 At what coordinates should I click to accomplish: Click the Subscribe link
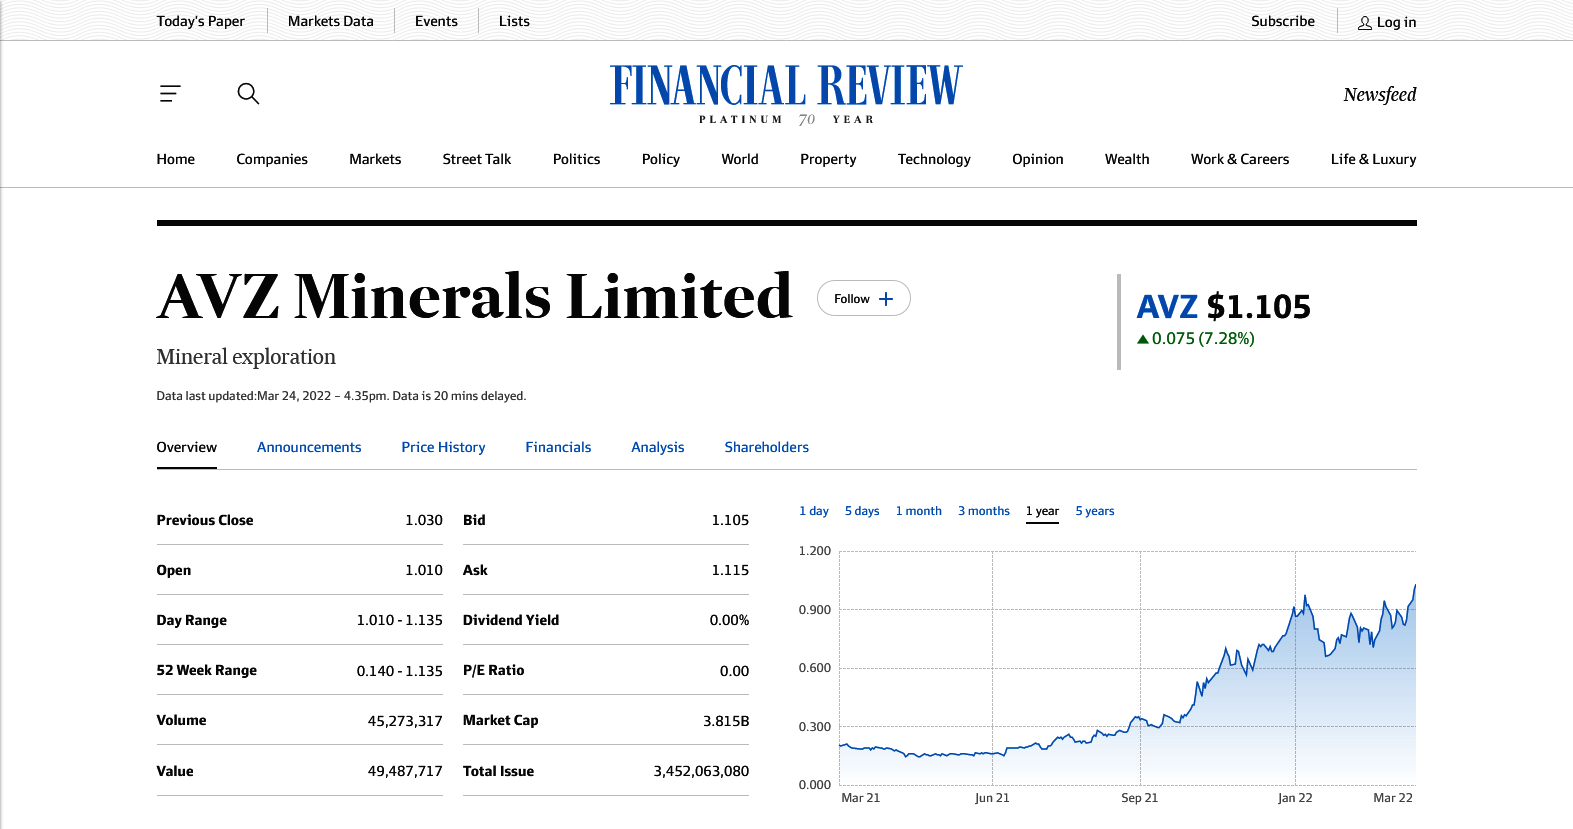tap(1283, 21)
